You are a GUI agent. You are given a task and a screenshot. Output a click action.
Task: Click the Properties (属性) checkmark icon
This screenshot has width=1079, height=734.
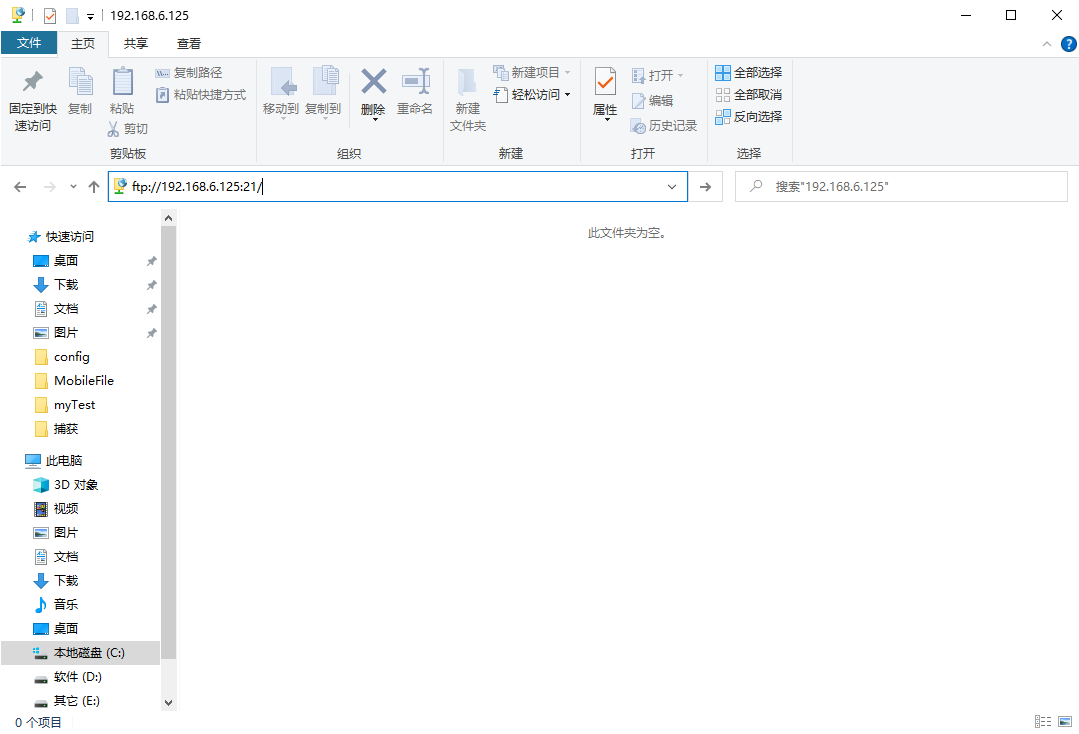click(x=605, y=83)
